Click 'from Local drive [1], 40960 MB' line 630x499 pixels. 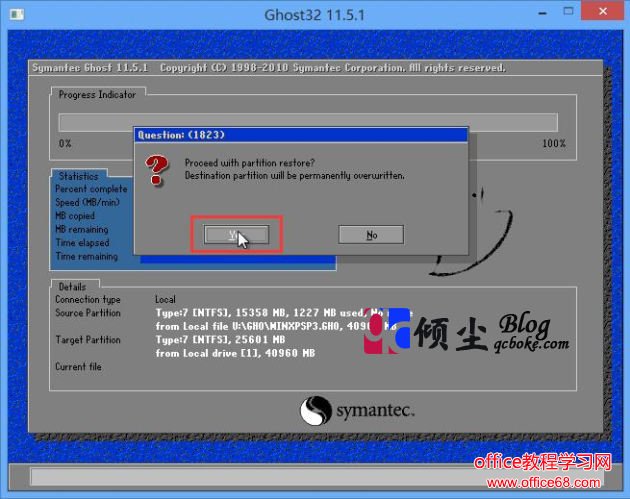235,353
